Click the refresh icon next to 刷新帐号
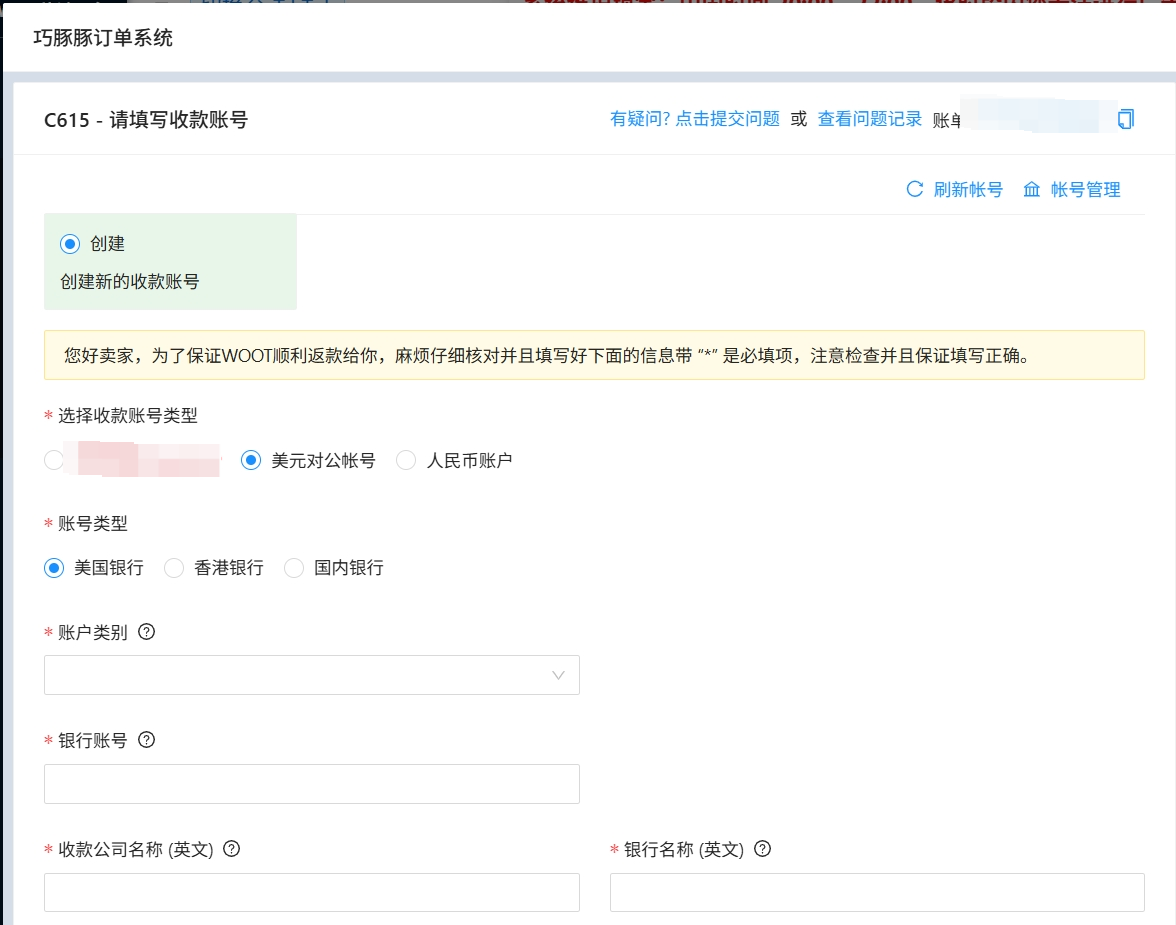The width and height of the screenshot is (1176, 925). click(914, 189)
